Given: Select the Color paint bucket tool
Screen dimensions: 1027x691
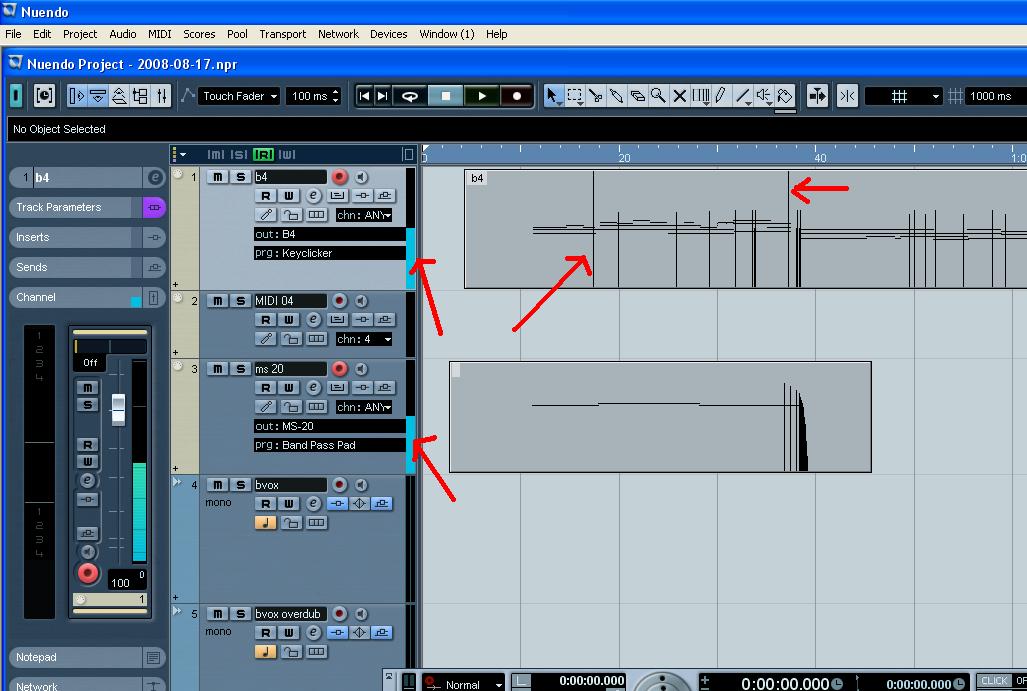Looking at the screenshot, I should click(x=785, y=96).
